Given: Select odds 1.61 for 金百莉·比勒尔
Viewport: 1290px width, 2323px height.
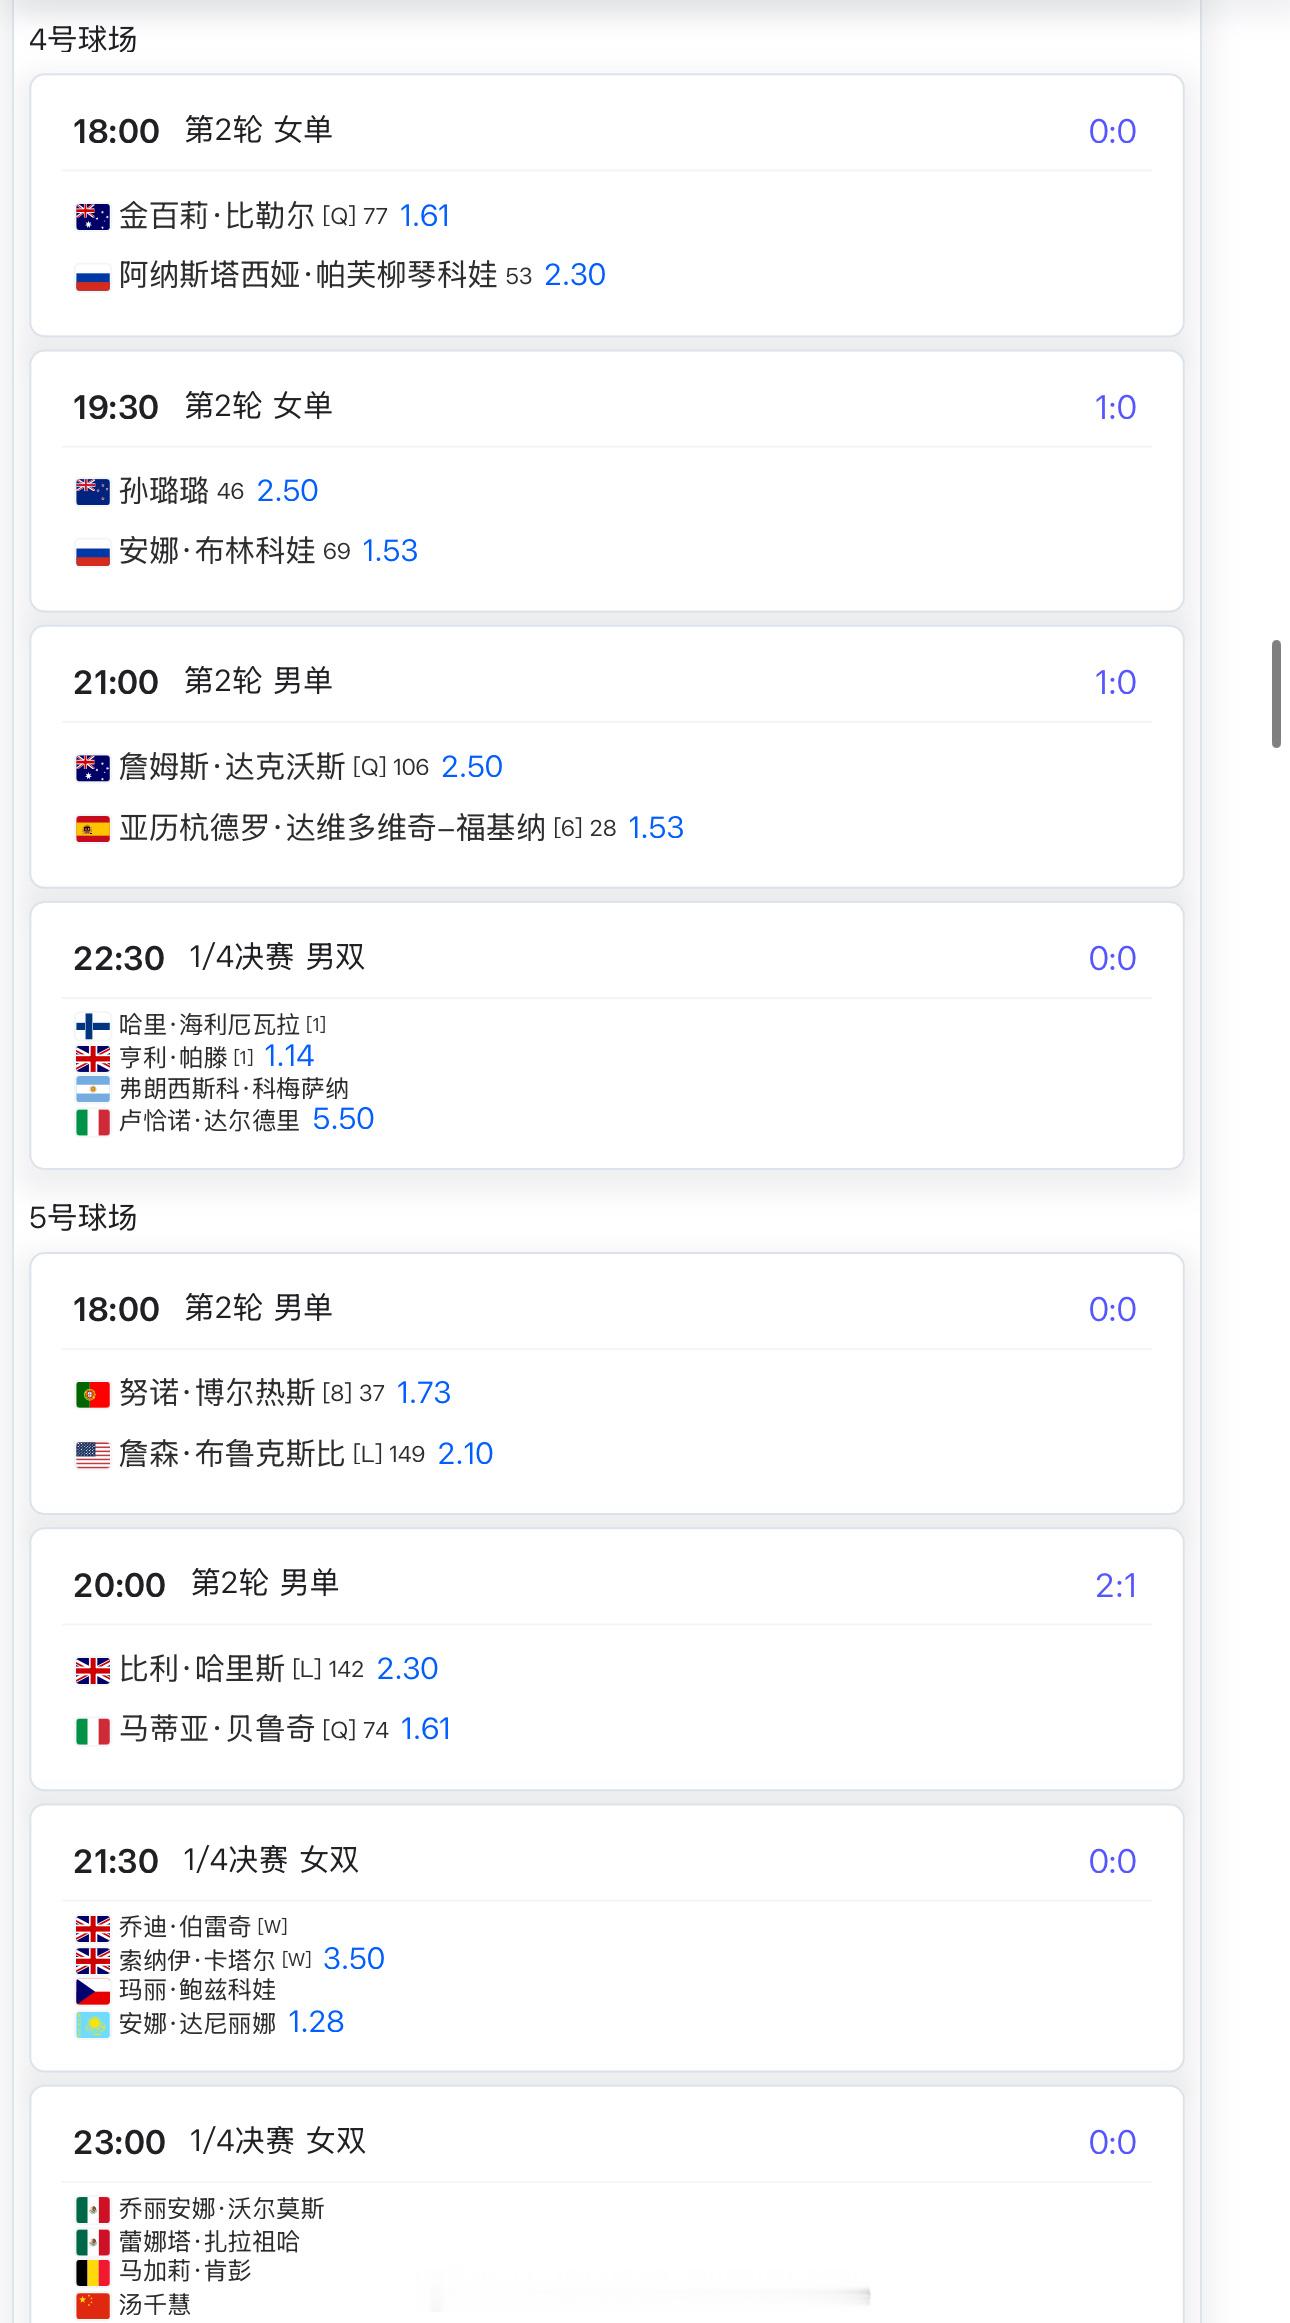Looking at the screenshot, I should (x=425, y=216).
